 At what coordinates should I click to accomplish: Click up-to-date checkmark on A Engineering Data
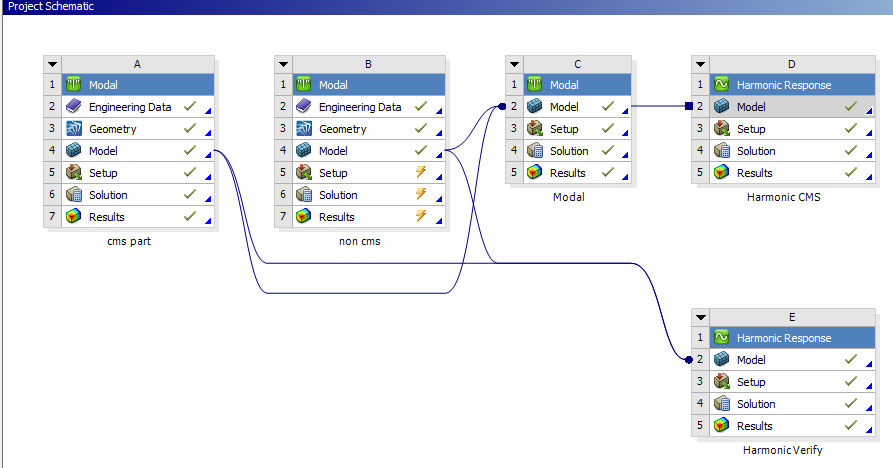point(190,106)
